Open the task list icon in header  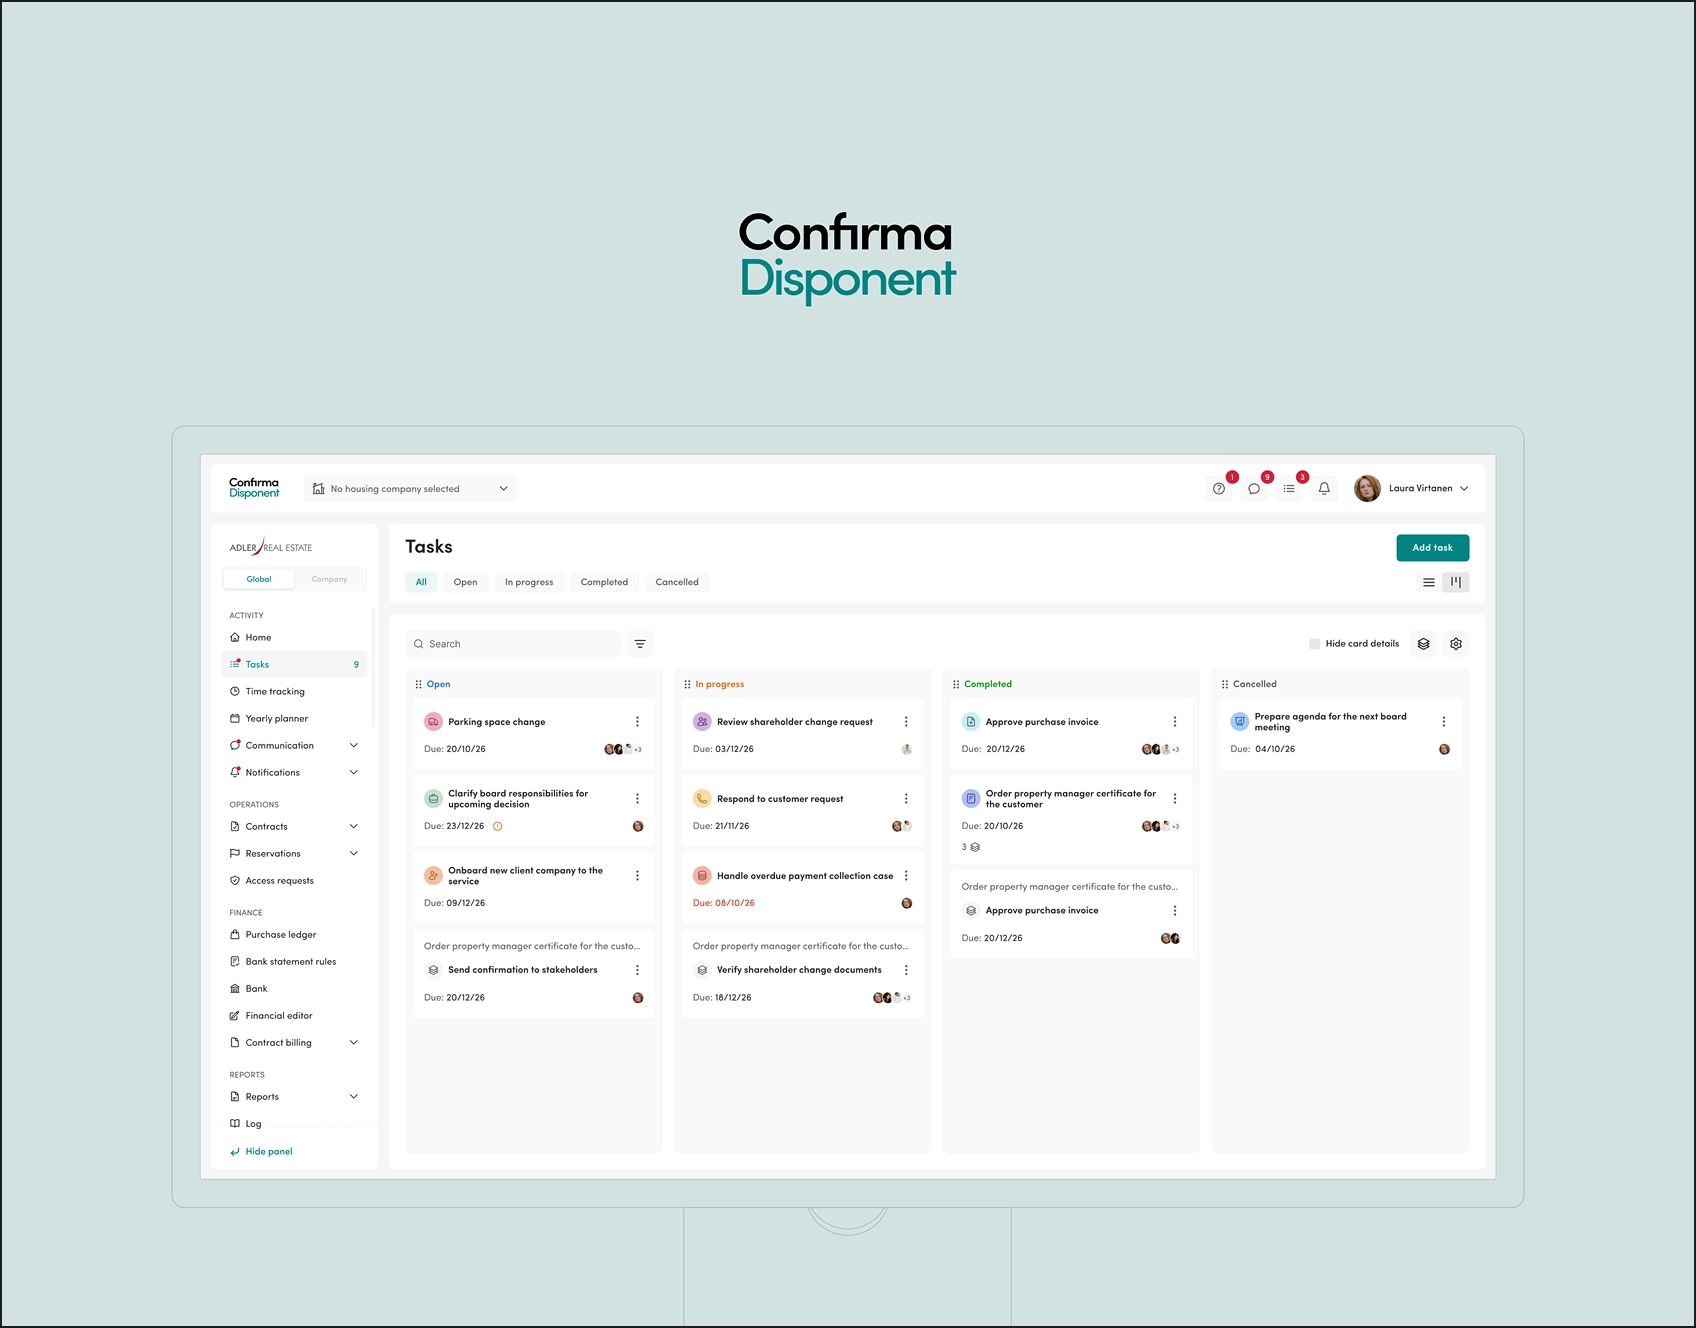1289,489
